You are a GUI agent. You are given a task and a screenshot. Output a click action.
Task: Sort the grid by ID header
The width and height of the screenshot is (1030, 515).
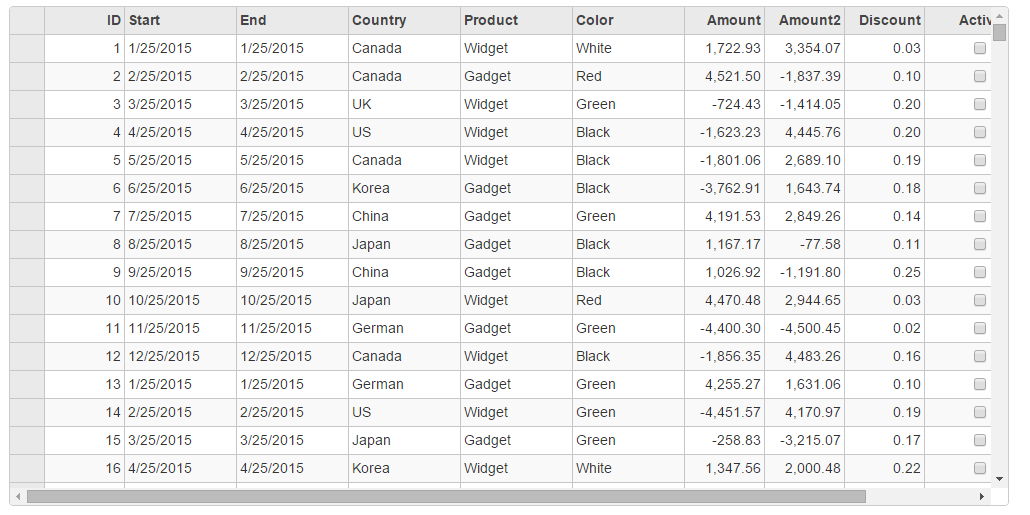point(84,20)
